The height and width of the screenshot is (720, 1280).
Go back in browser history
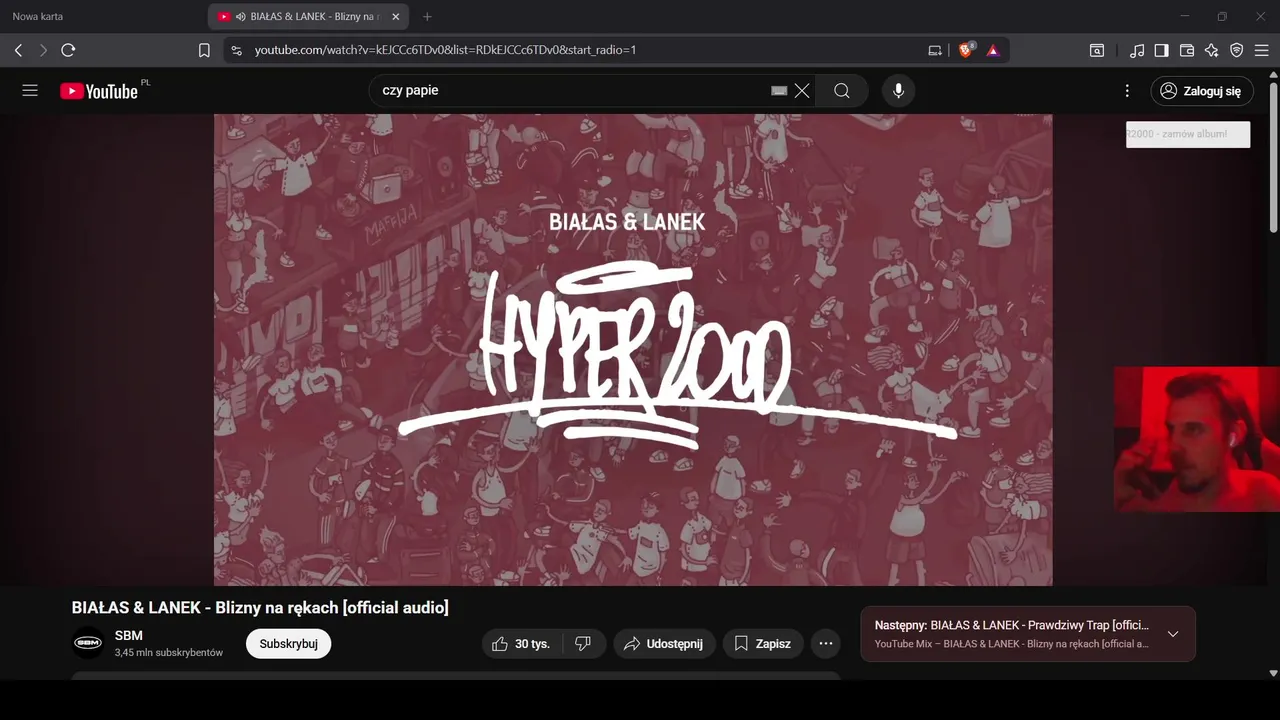[18, 50]
